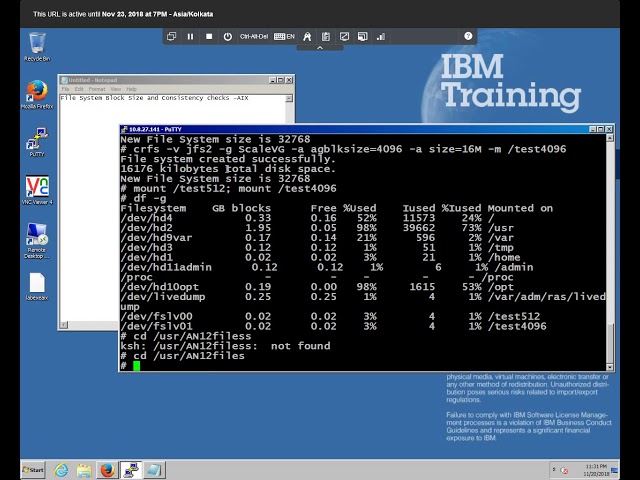Click the '/dev/livedump' filesystem entry
Viewport: 640px width, 480px height.
tap(163, 297)
